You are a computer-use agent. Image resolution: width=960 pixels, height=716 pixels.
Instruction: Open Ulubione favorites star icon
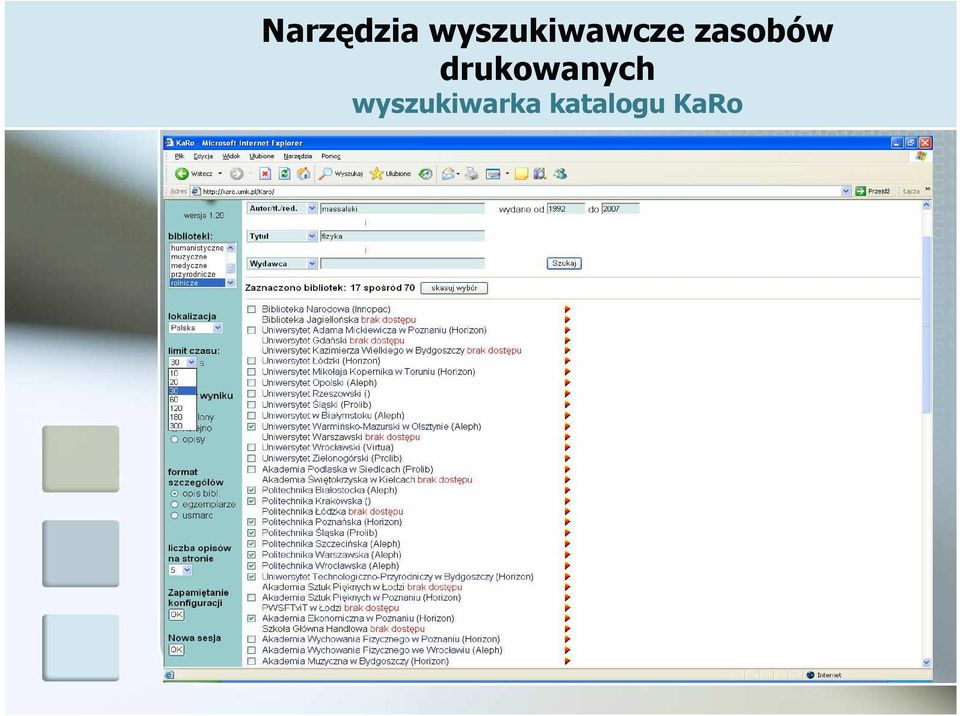377,174
